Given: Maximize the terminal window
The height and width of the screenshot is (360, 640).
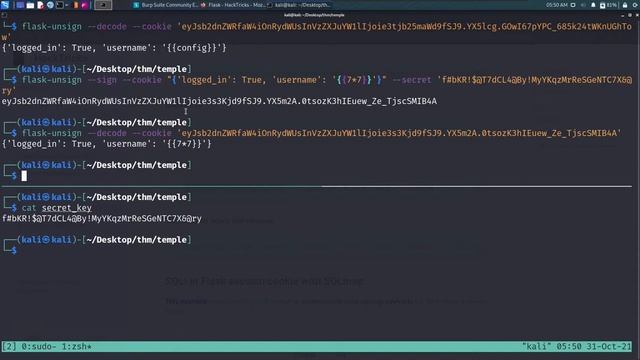Looking at the screenshot, I should coord(630,15).
